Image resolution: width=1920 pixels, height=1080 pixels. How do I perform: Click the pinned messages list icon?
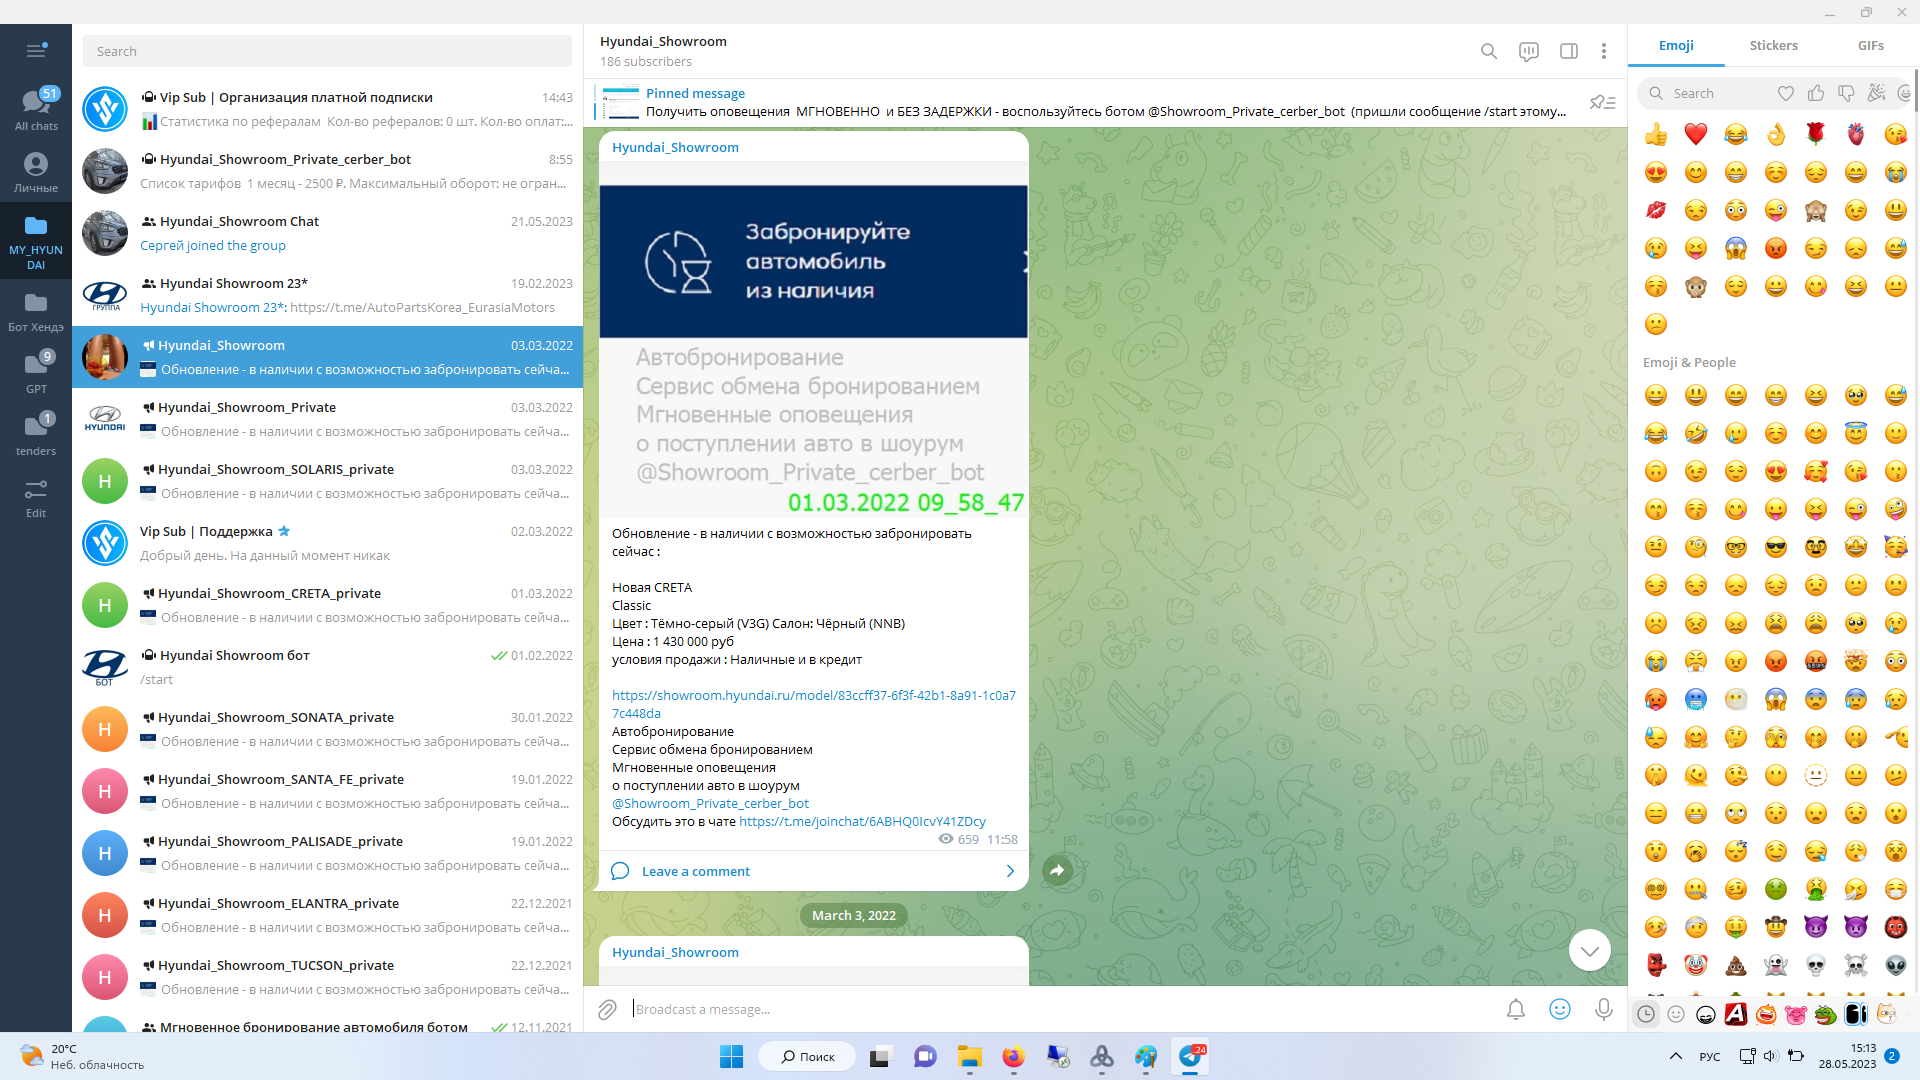tap(1602, 102)
